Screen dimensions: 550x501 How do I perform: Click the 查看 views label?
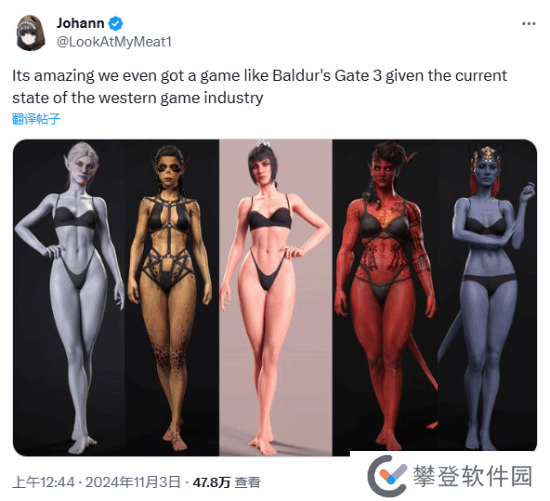tap(247, 482)
